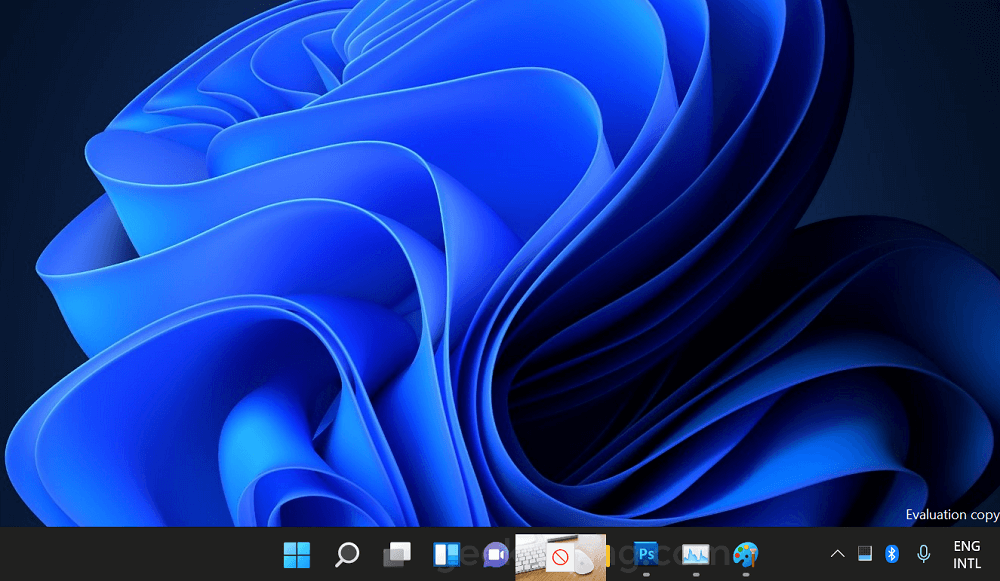
Task: Open taskbar Search magnifier
Action: coord(347,554)
